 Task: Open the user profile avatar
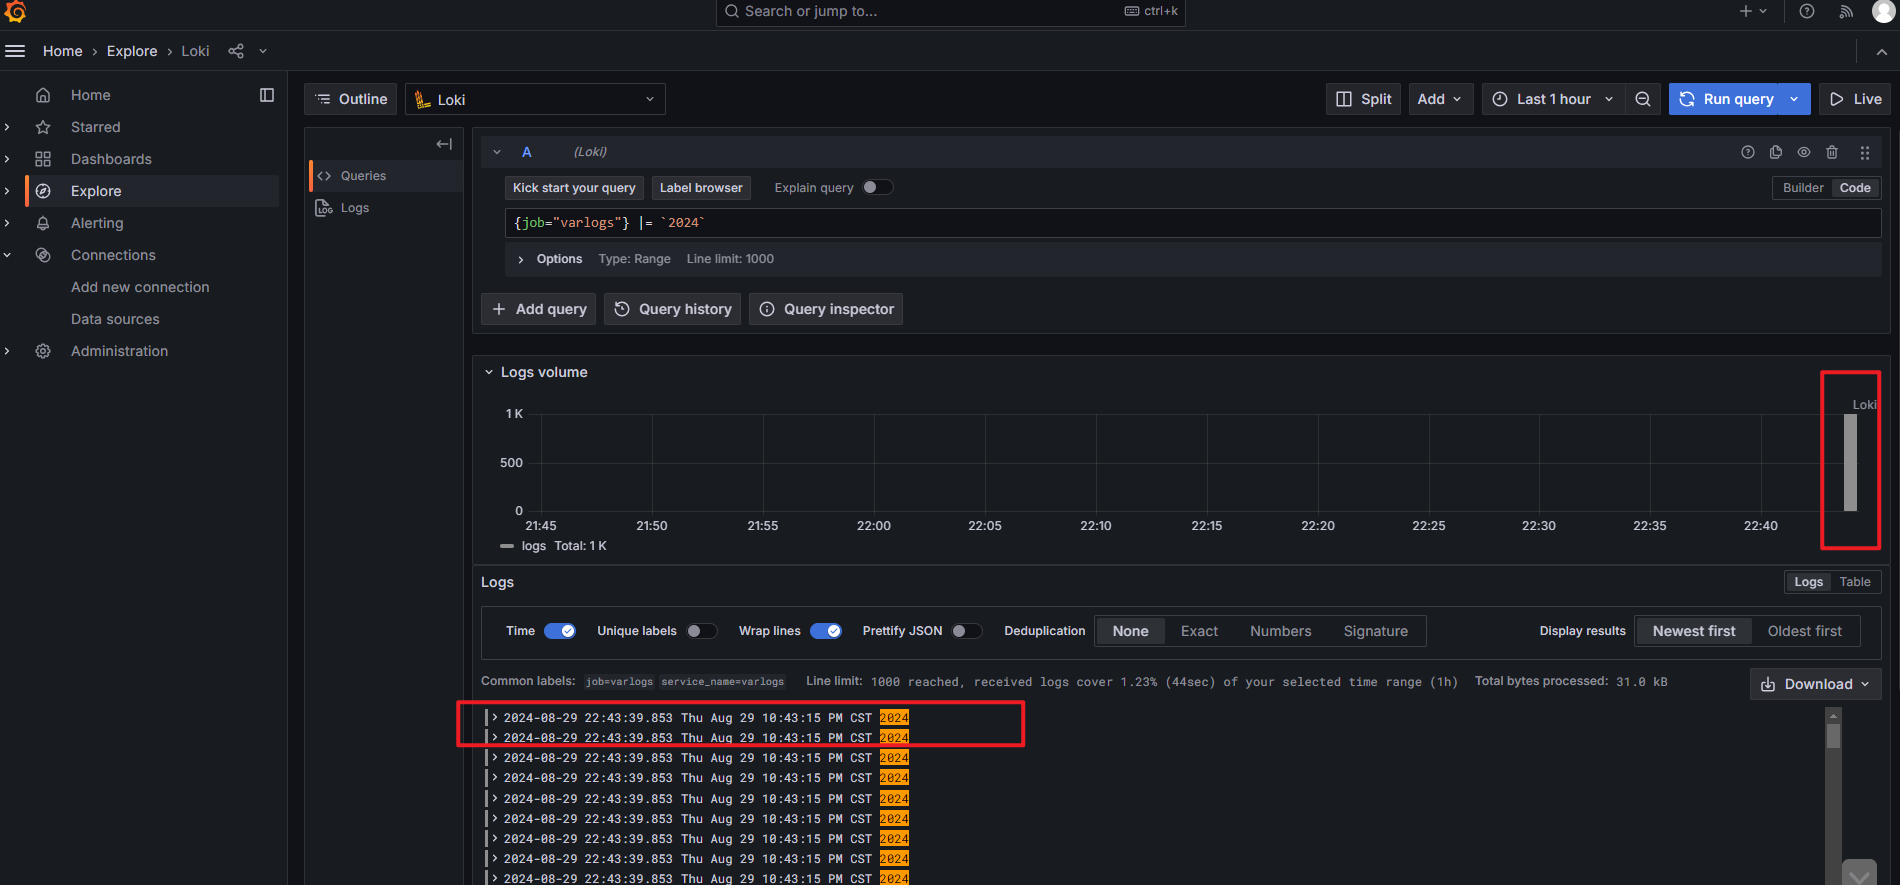1882,11
